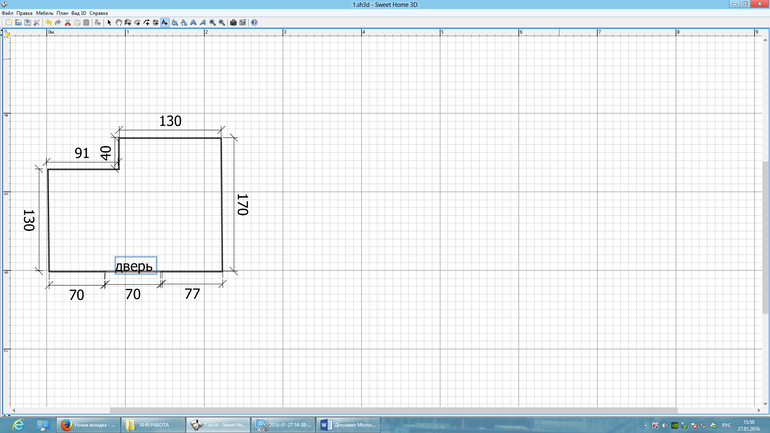Activate the Pan hand tool

pyautogui.click(x=118, y=21)
